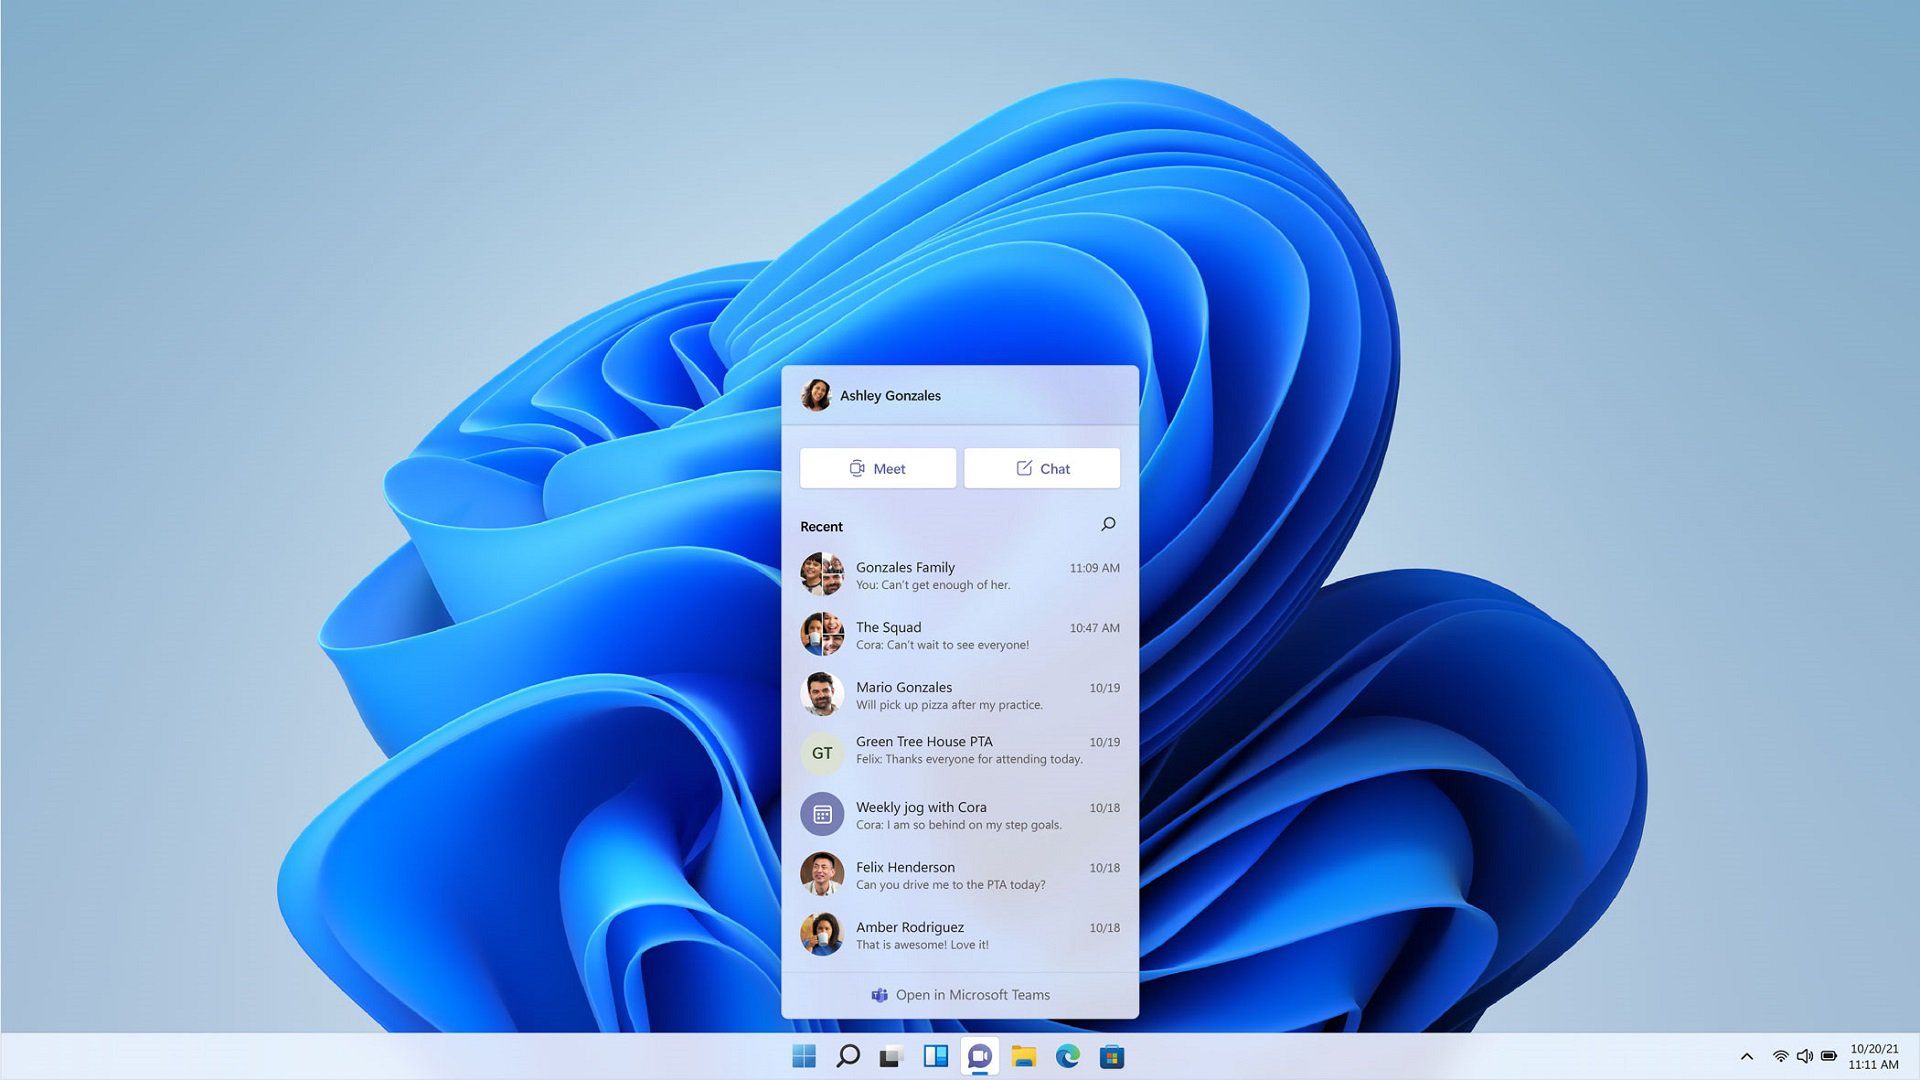Open Felix Henderson direct message
Viewport: 1920px width, 1080px height.
(960, 874)
